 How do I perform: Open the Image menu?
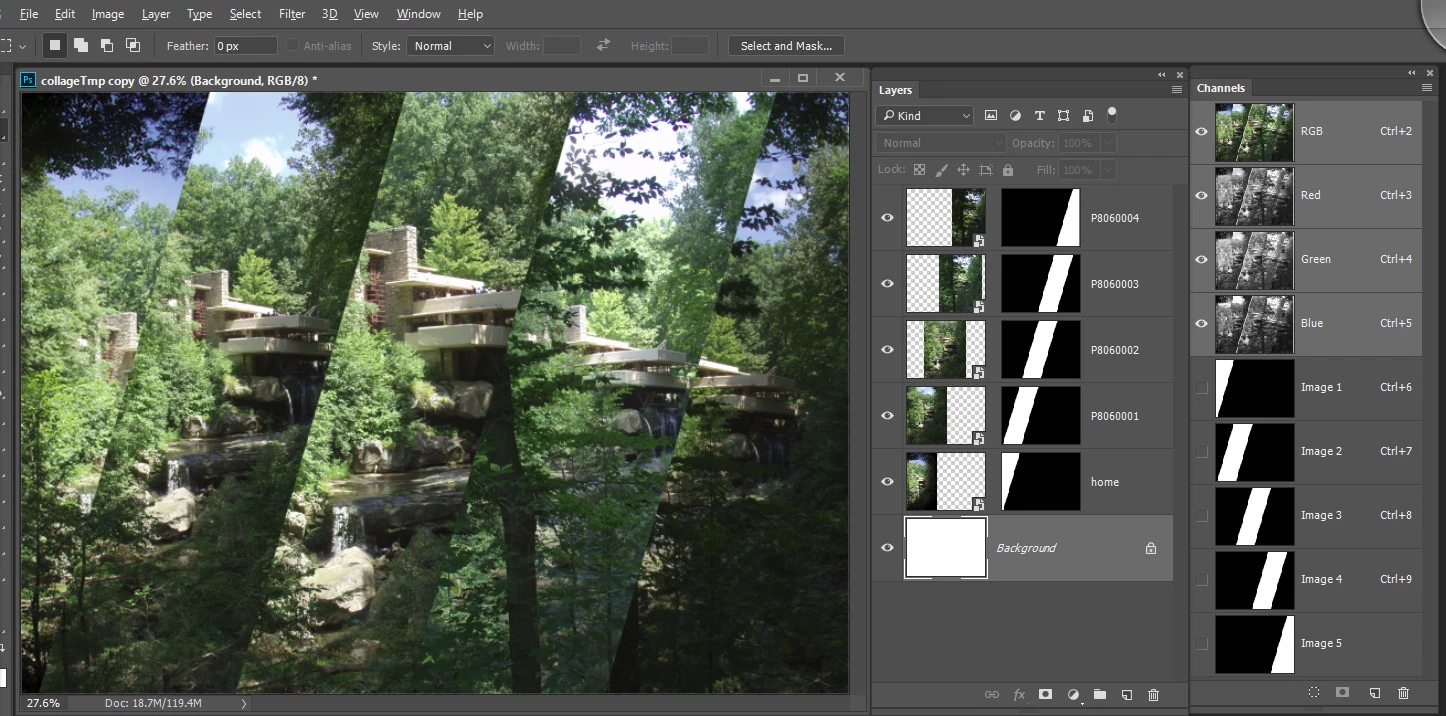click(108, 14)
